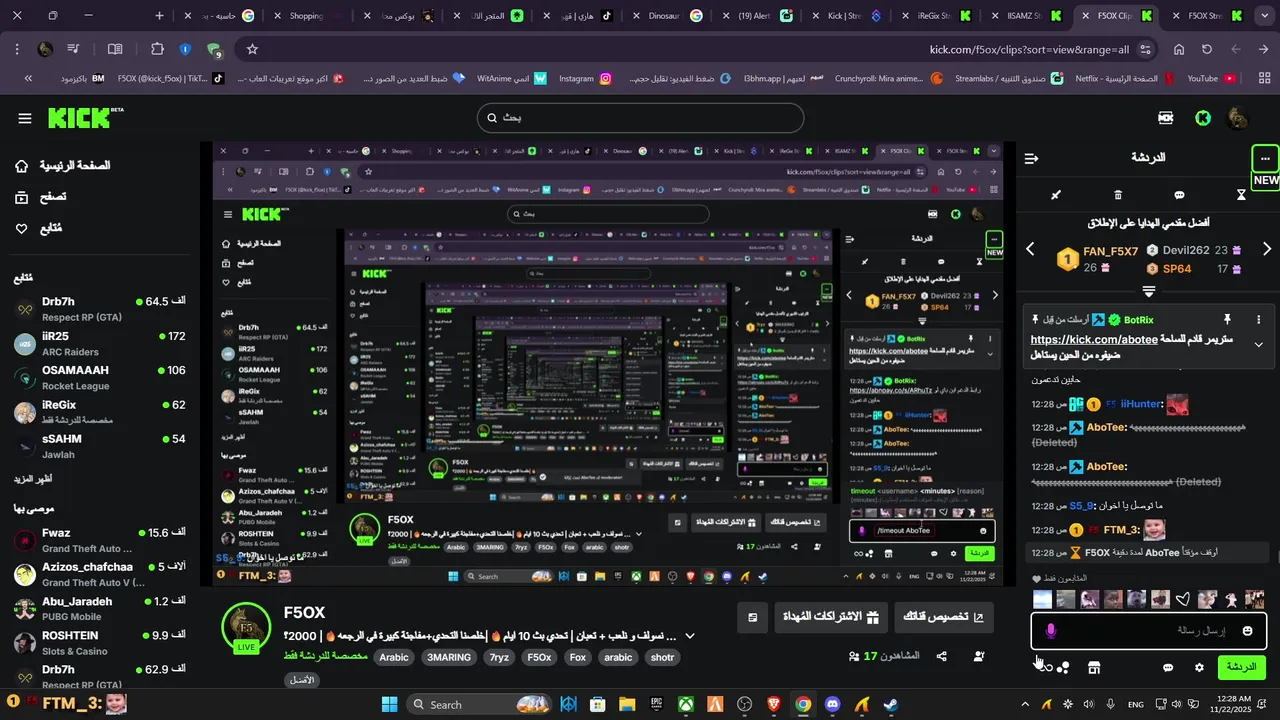
Task: Expand the pinned message chevron
Action: point(1258,345)
